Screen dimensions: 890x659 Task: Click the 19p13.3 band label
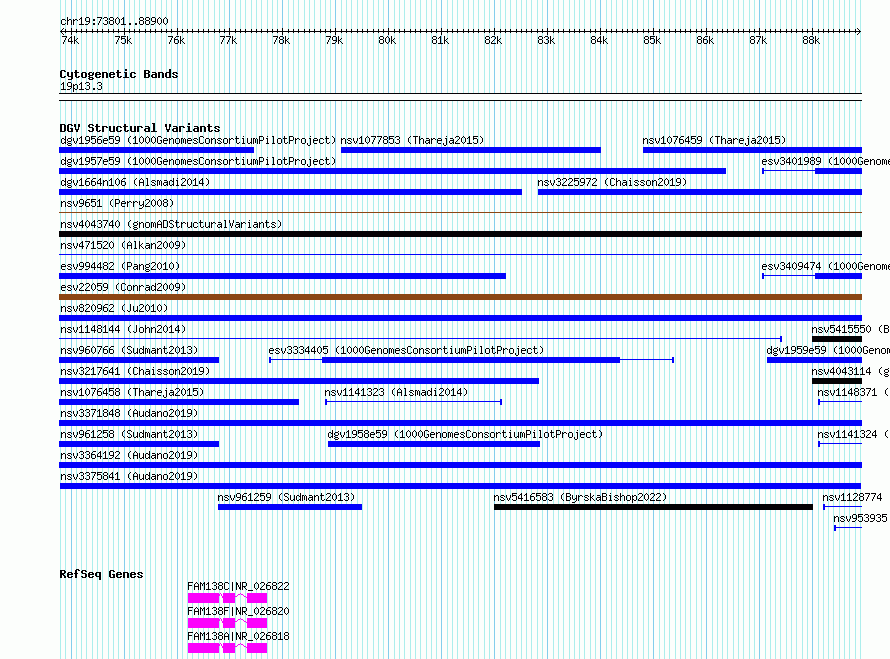click(x=81, y=86)
